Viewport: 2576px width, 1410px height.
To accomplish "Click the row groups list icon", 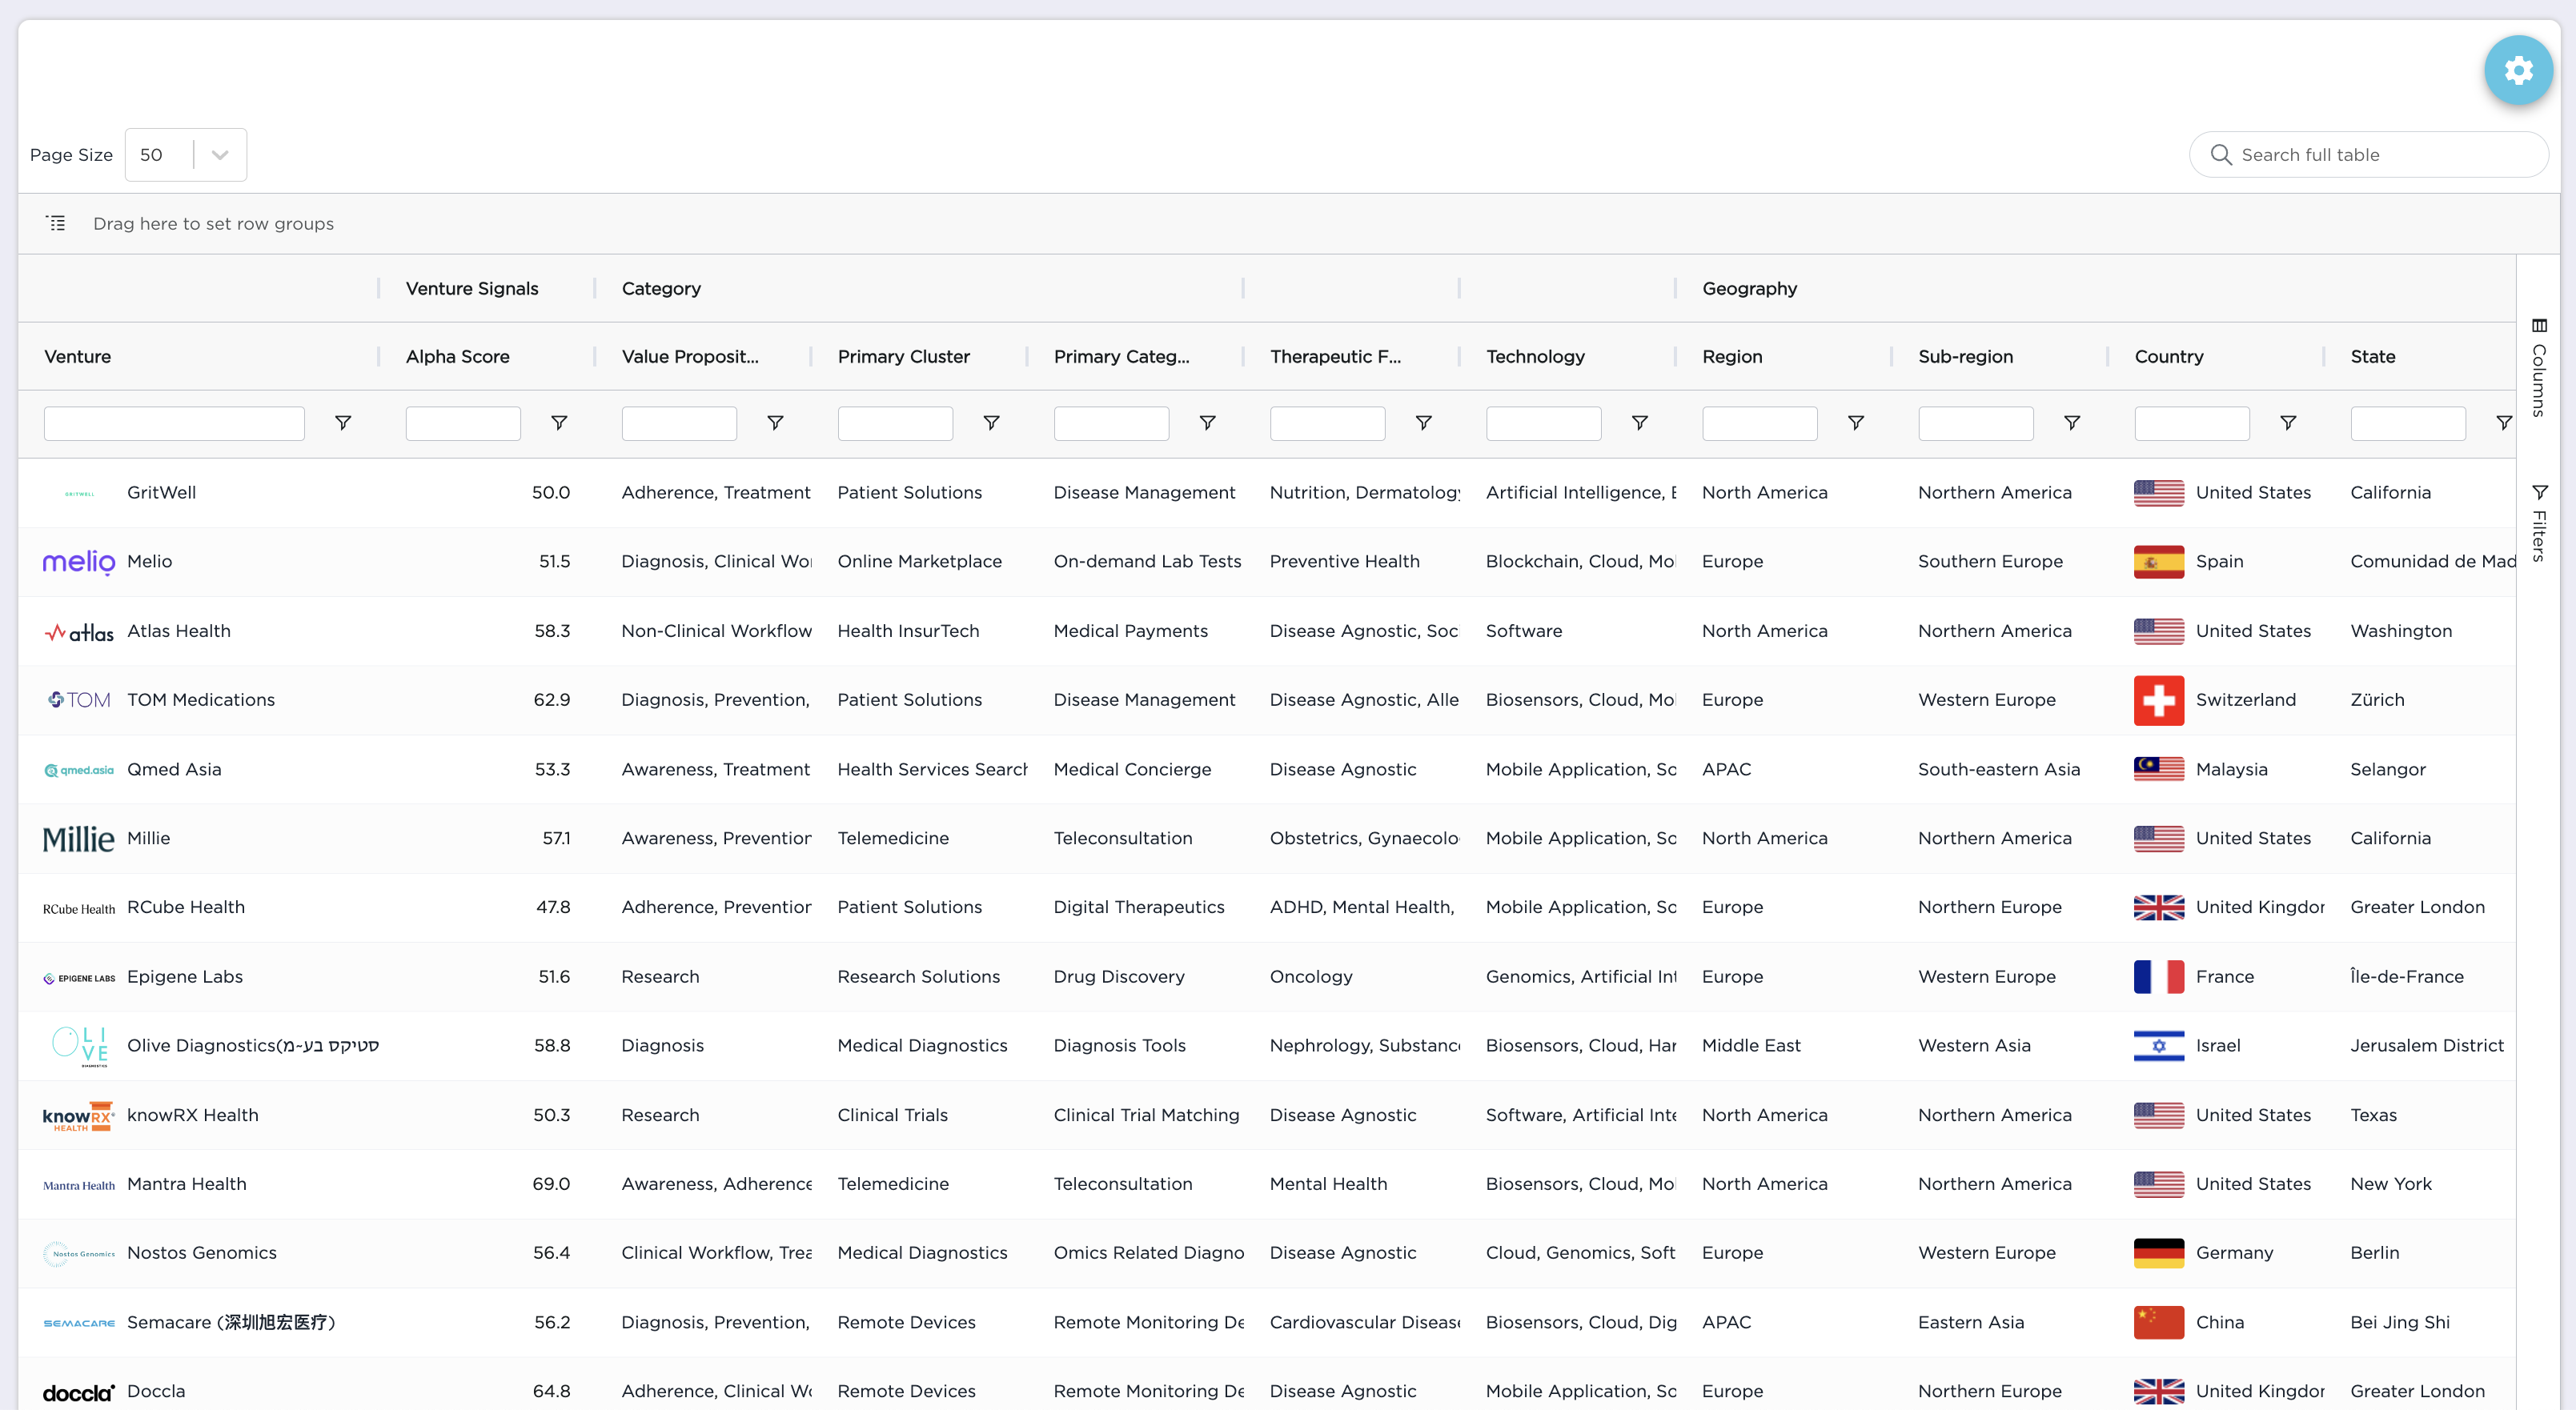I will 56,223.
